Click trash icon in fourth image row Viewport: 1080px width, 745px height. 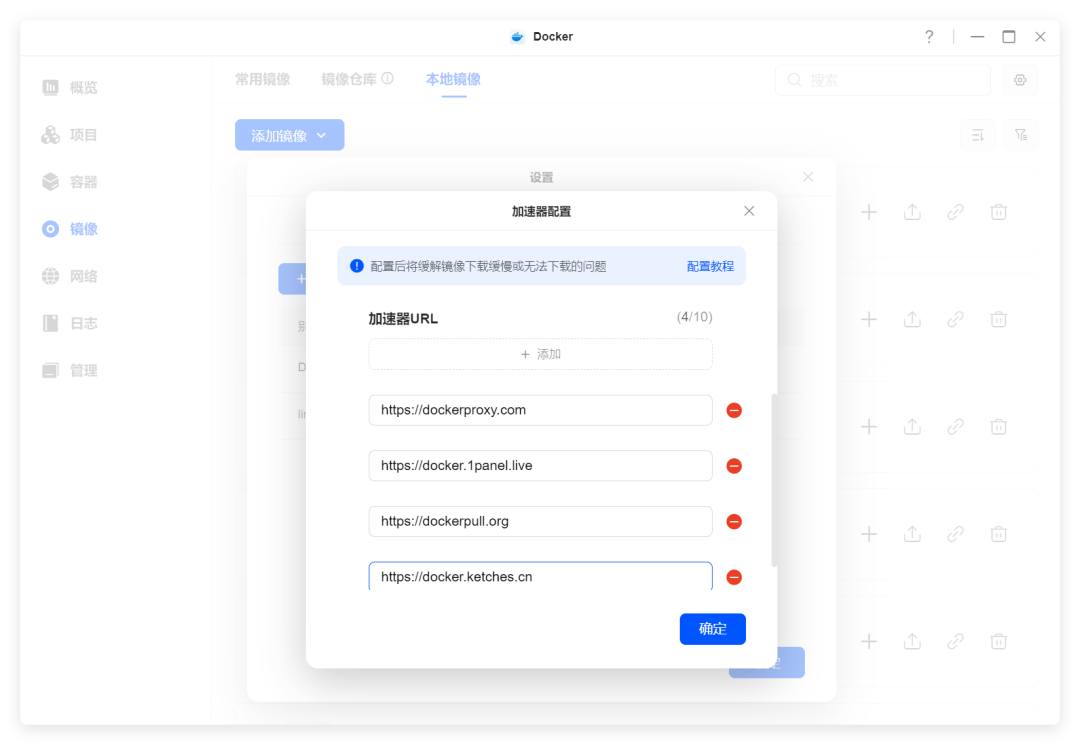[999, 534]
